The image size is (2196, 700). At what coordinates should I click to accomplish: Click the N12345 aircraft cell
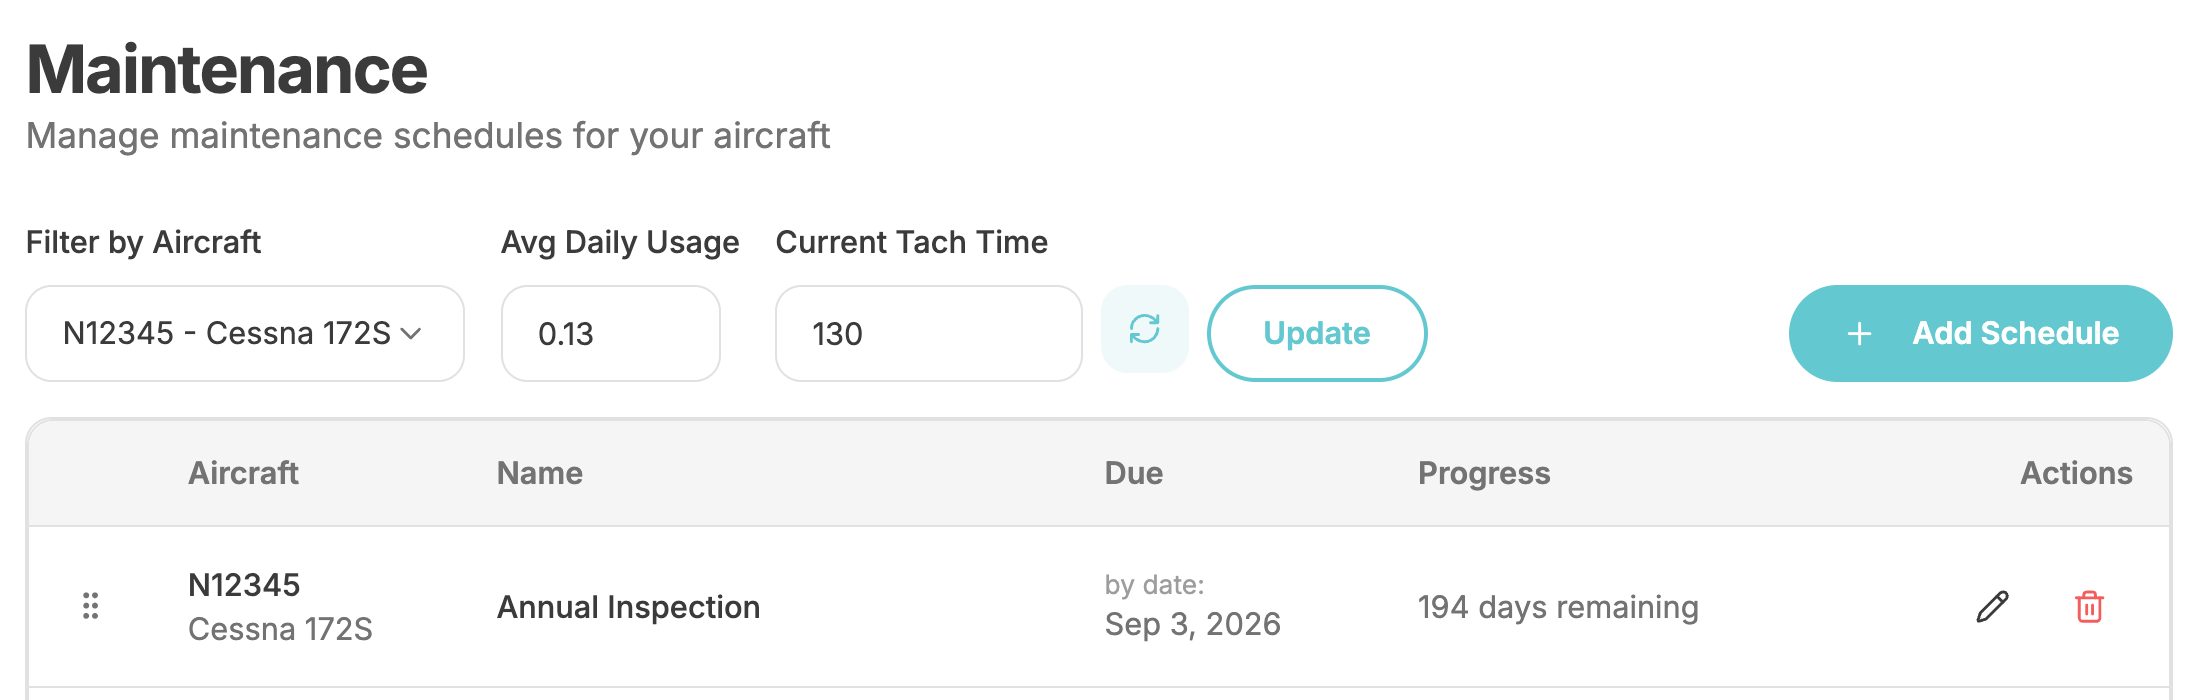pos(244,585)
